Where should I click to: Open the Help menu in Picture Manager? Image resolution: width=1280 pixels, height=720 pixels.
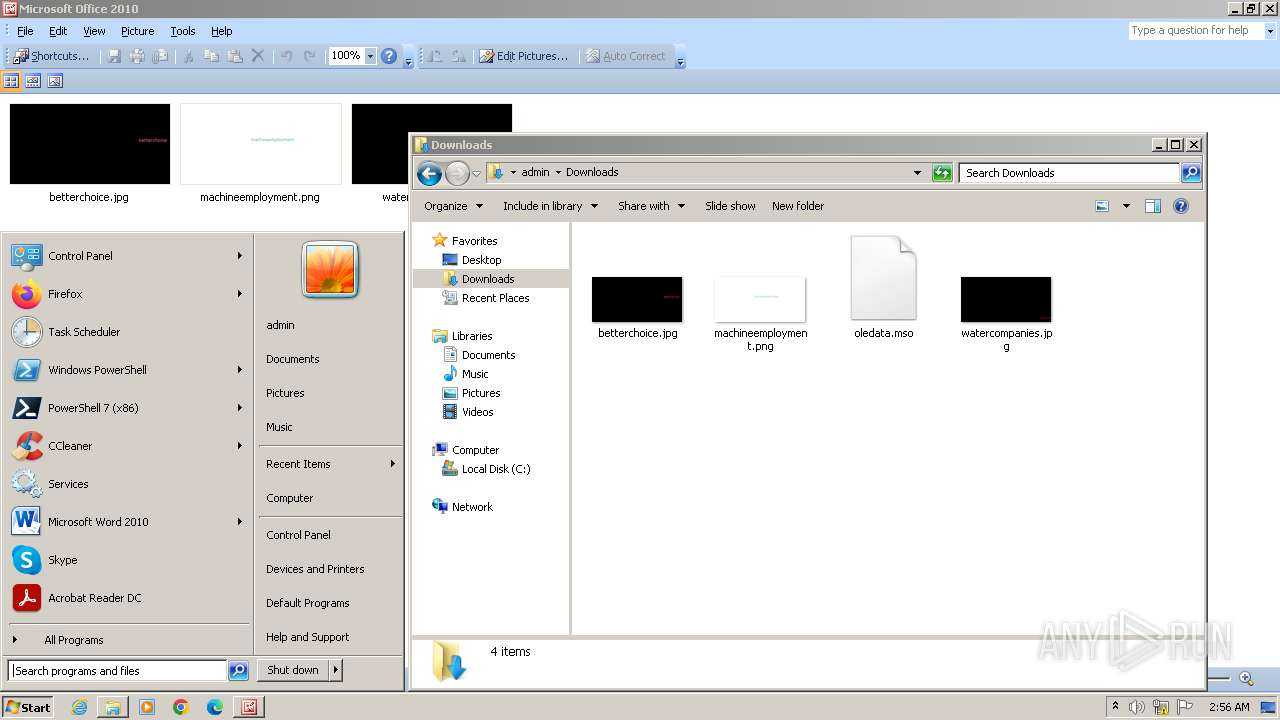(222, 31)
